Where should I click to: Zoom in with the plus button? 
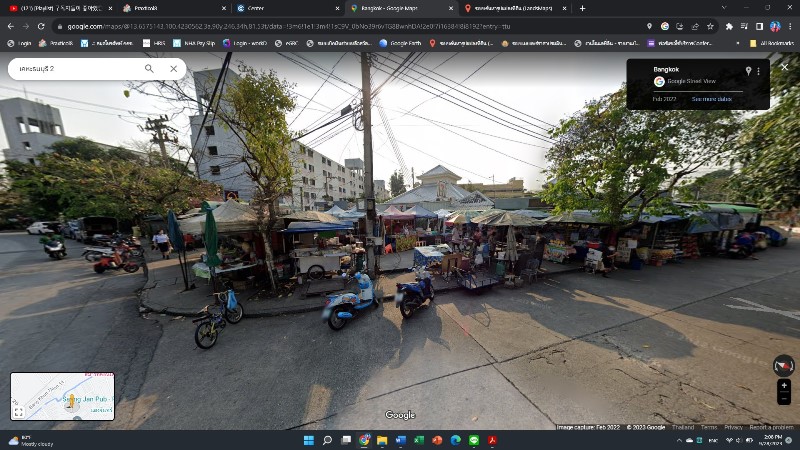(x=784, y=386)
